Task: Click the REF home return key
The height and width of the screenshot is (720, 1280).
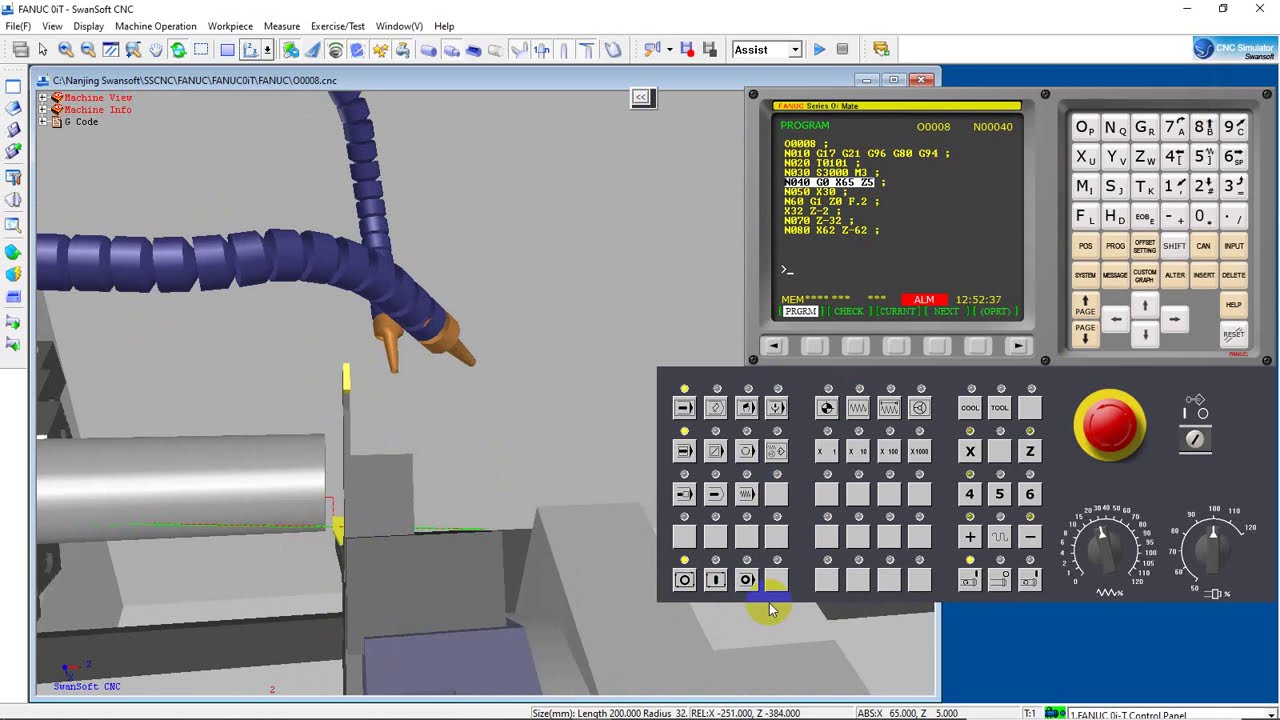Action: (x=827, y=408)
